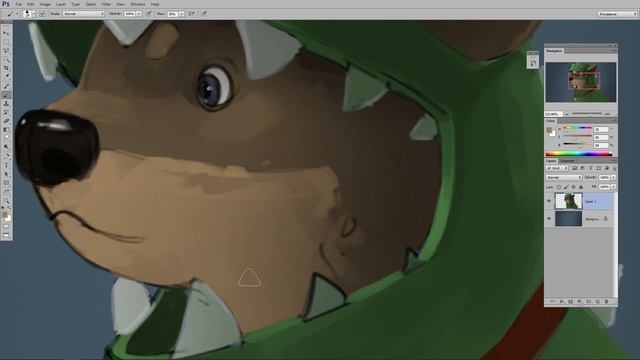Toggle lock image pixels

tap(566, 187)
